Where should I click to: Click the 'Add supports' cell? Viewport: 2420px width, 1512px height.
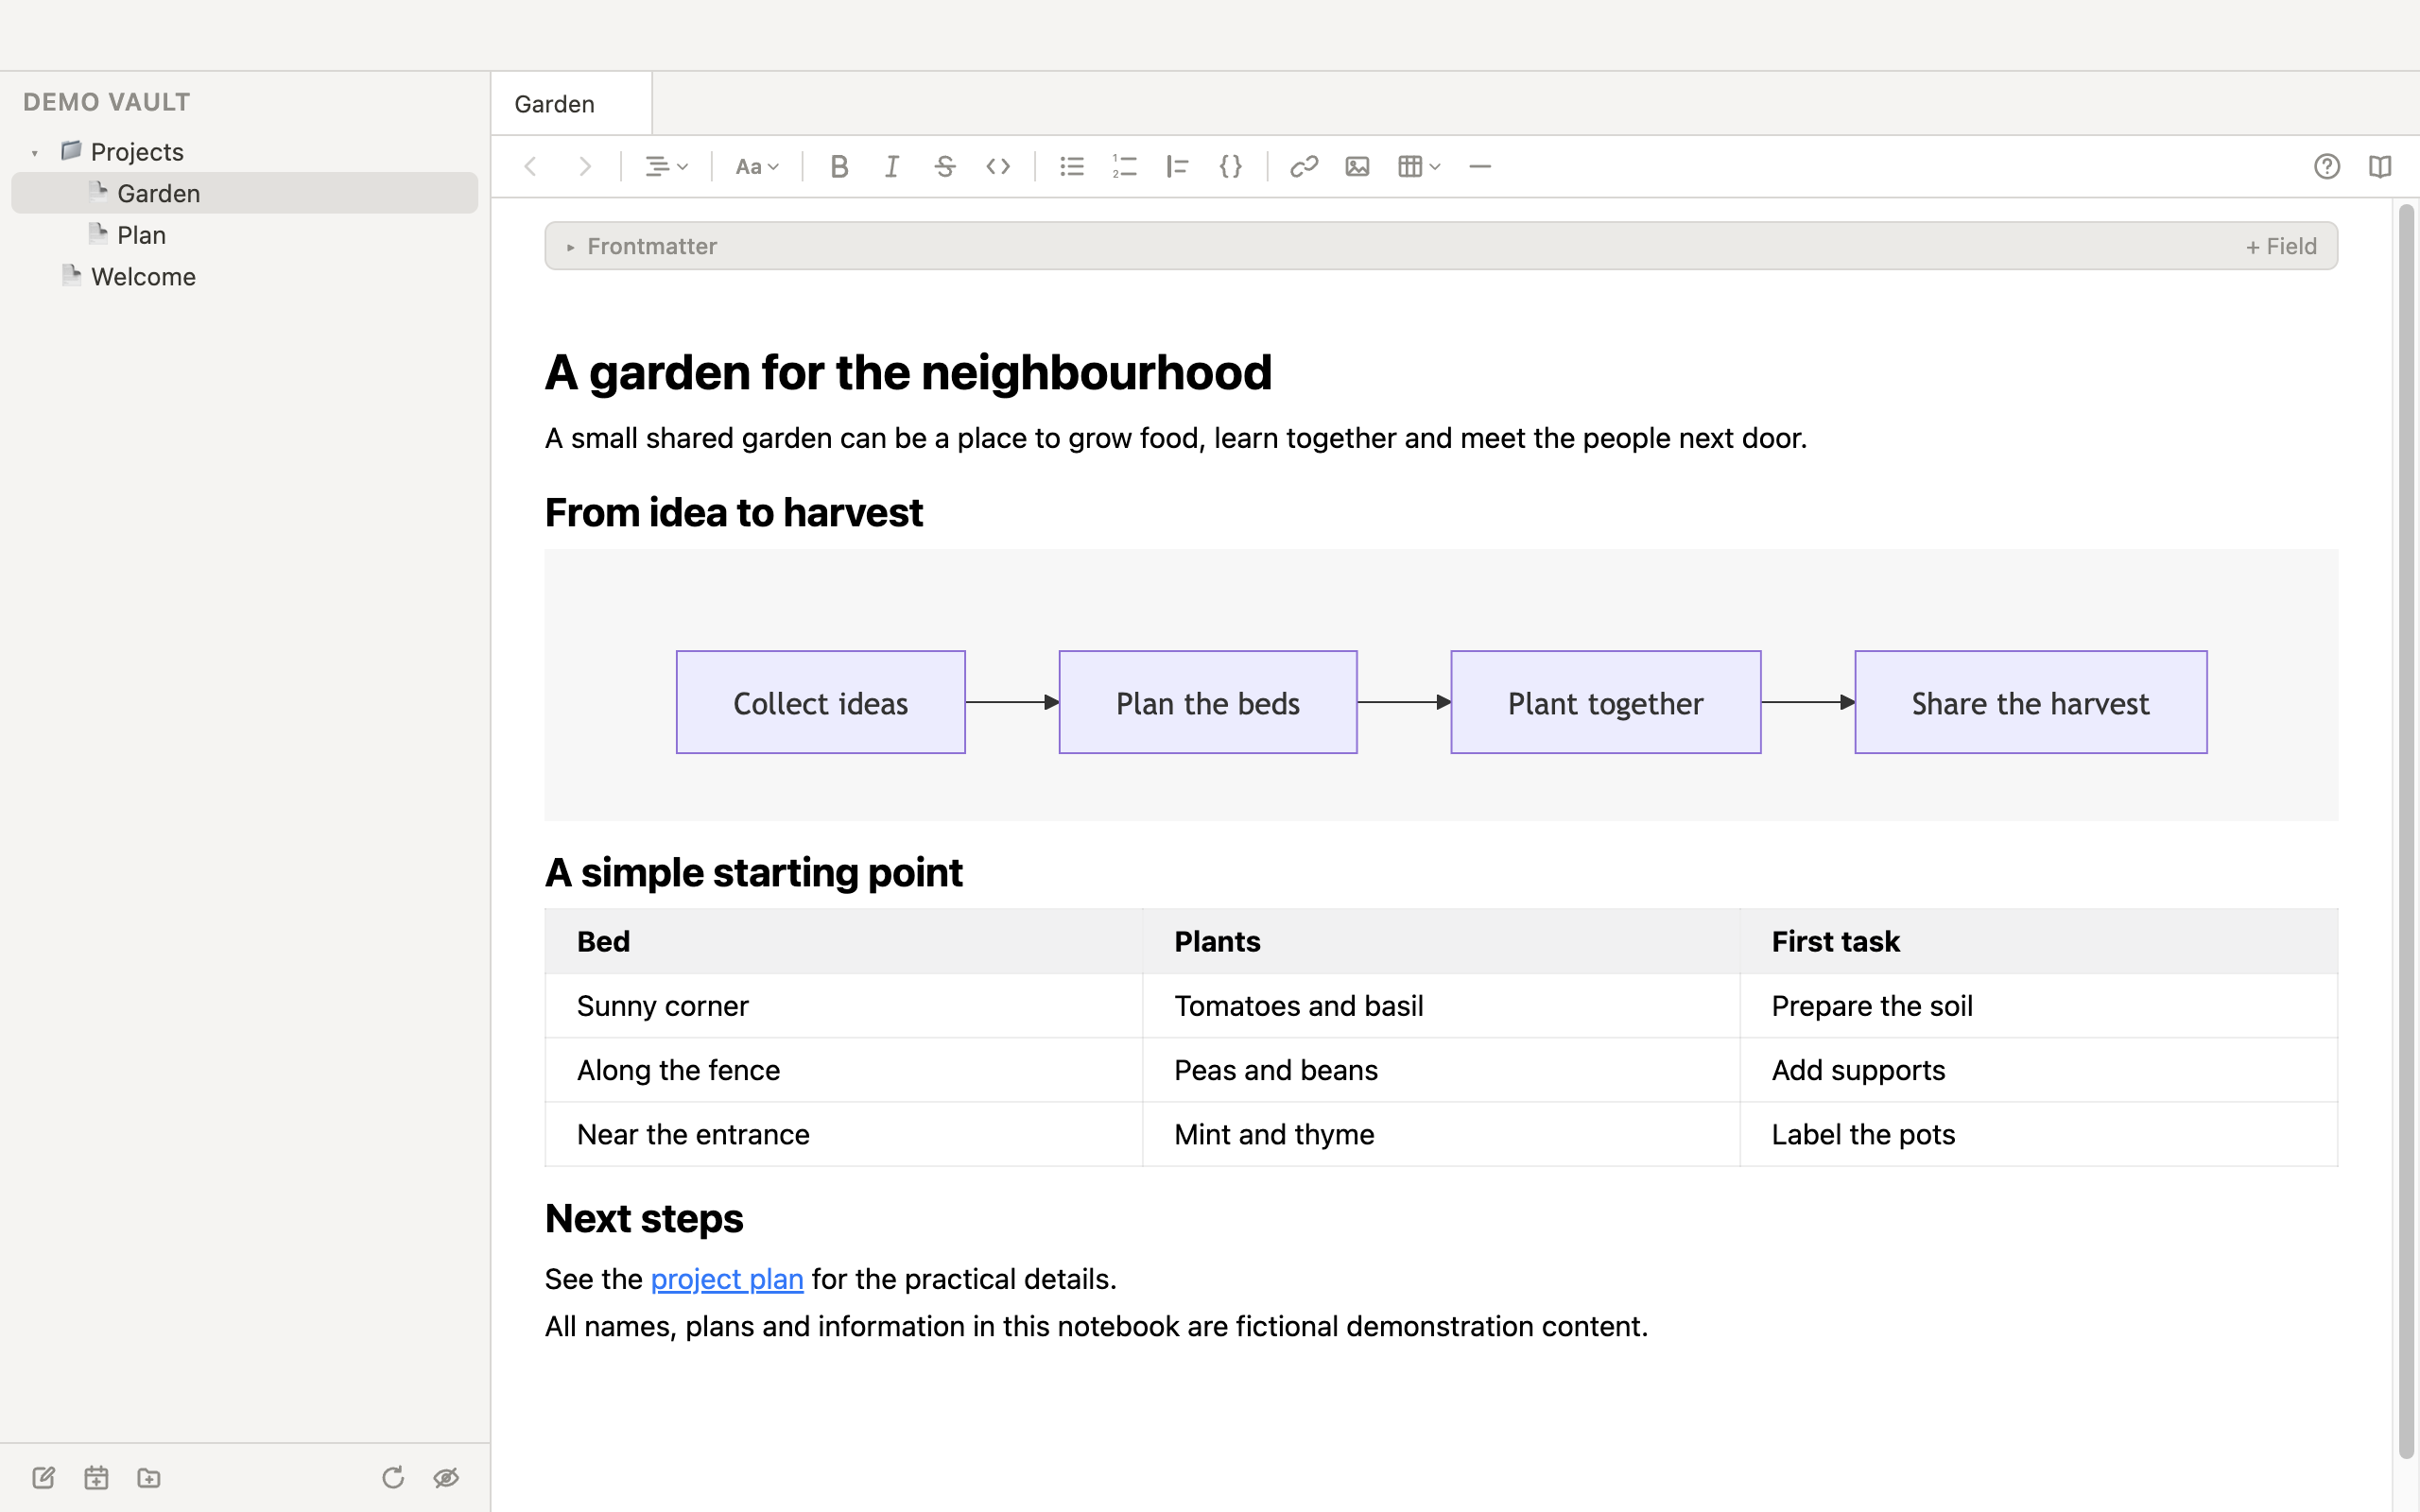2039,1070
